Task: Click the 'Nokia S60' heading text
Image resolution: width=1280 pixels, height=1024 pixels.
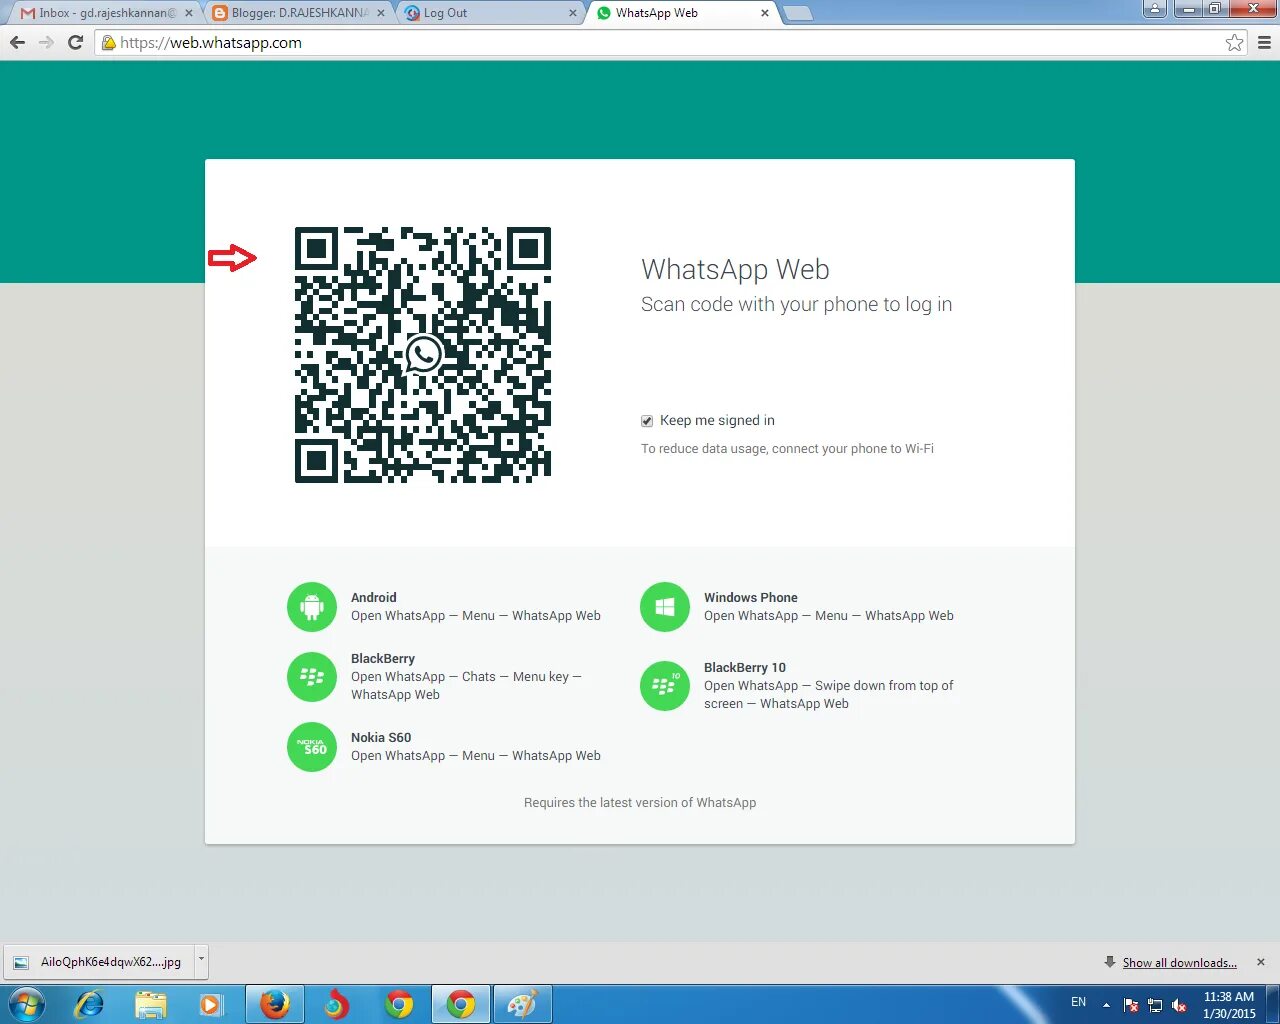Action: pyautogui.click(x=381, y=738)
